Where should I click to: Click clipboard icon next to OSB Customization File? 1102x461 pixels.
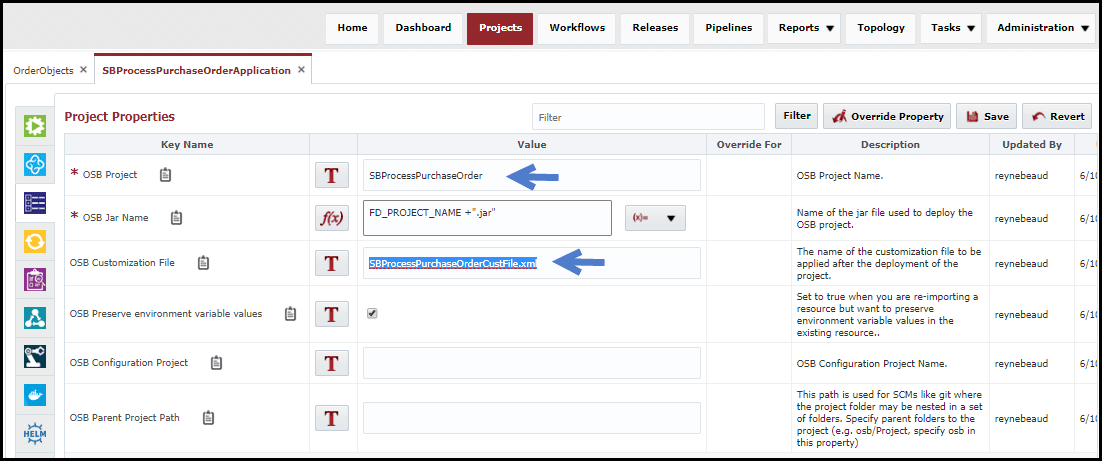(203, 263)
